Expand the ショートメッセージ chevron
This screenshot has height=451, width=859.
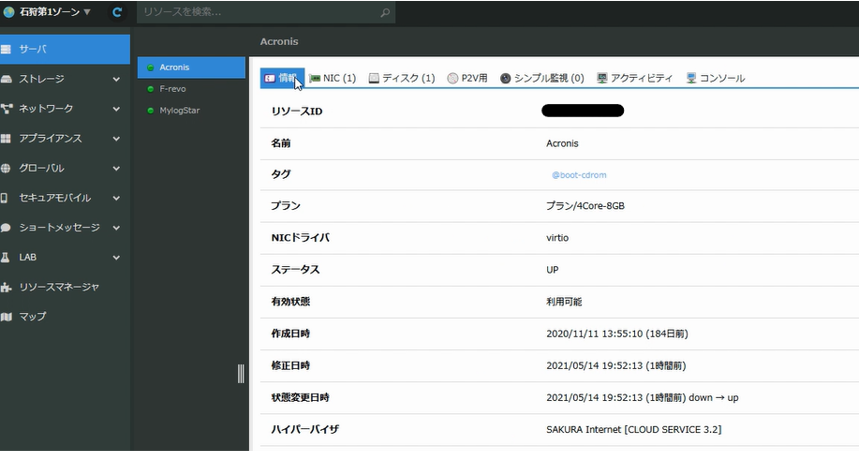tap(116, 227)
